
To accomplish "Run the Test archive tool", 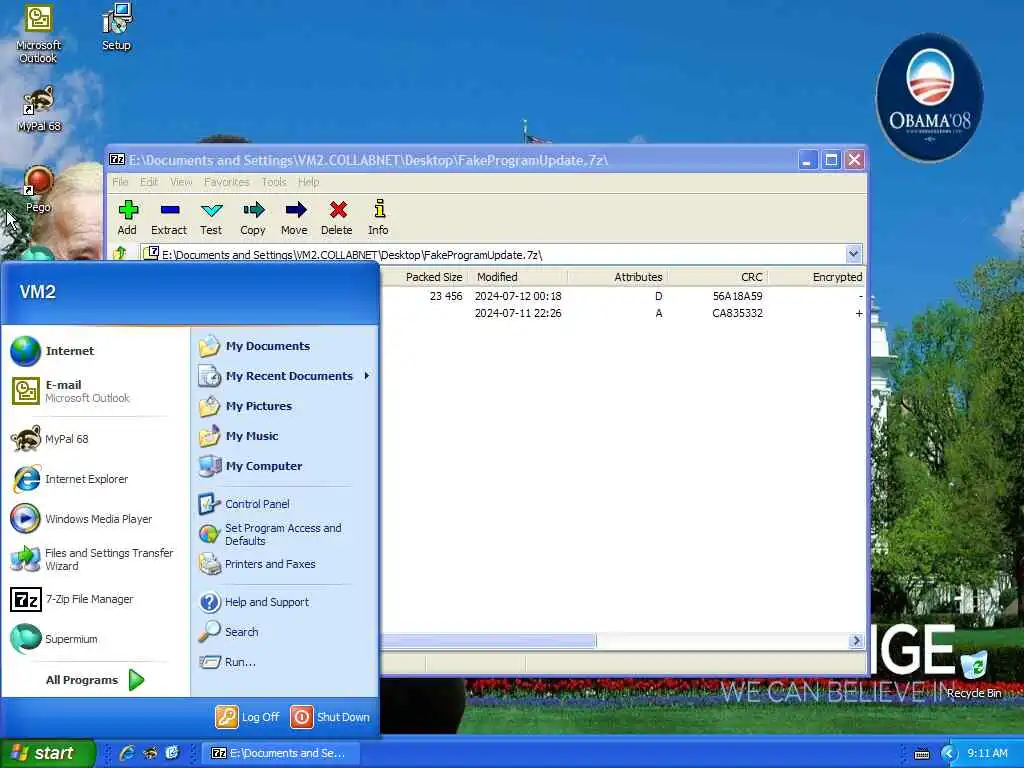I will click(211, 217).
